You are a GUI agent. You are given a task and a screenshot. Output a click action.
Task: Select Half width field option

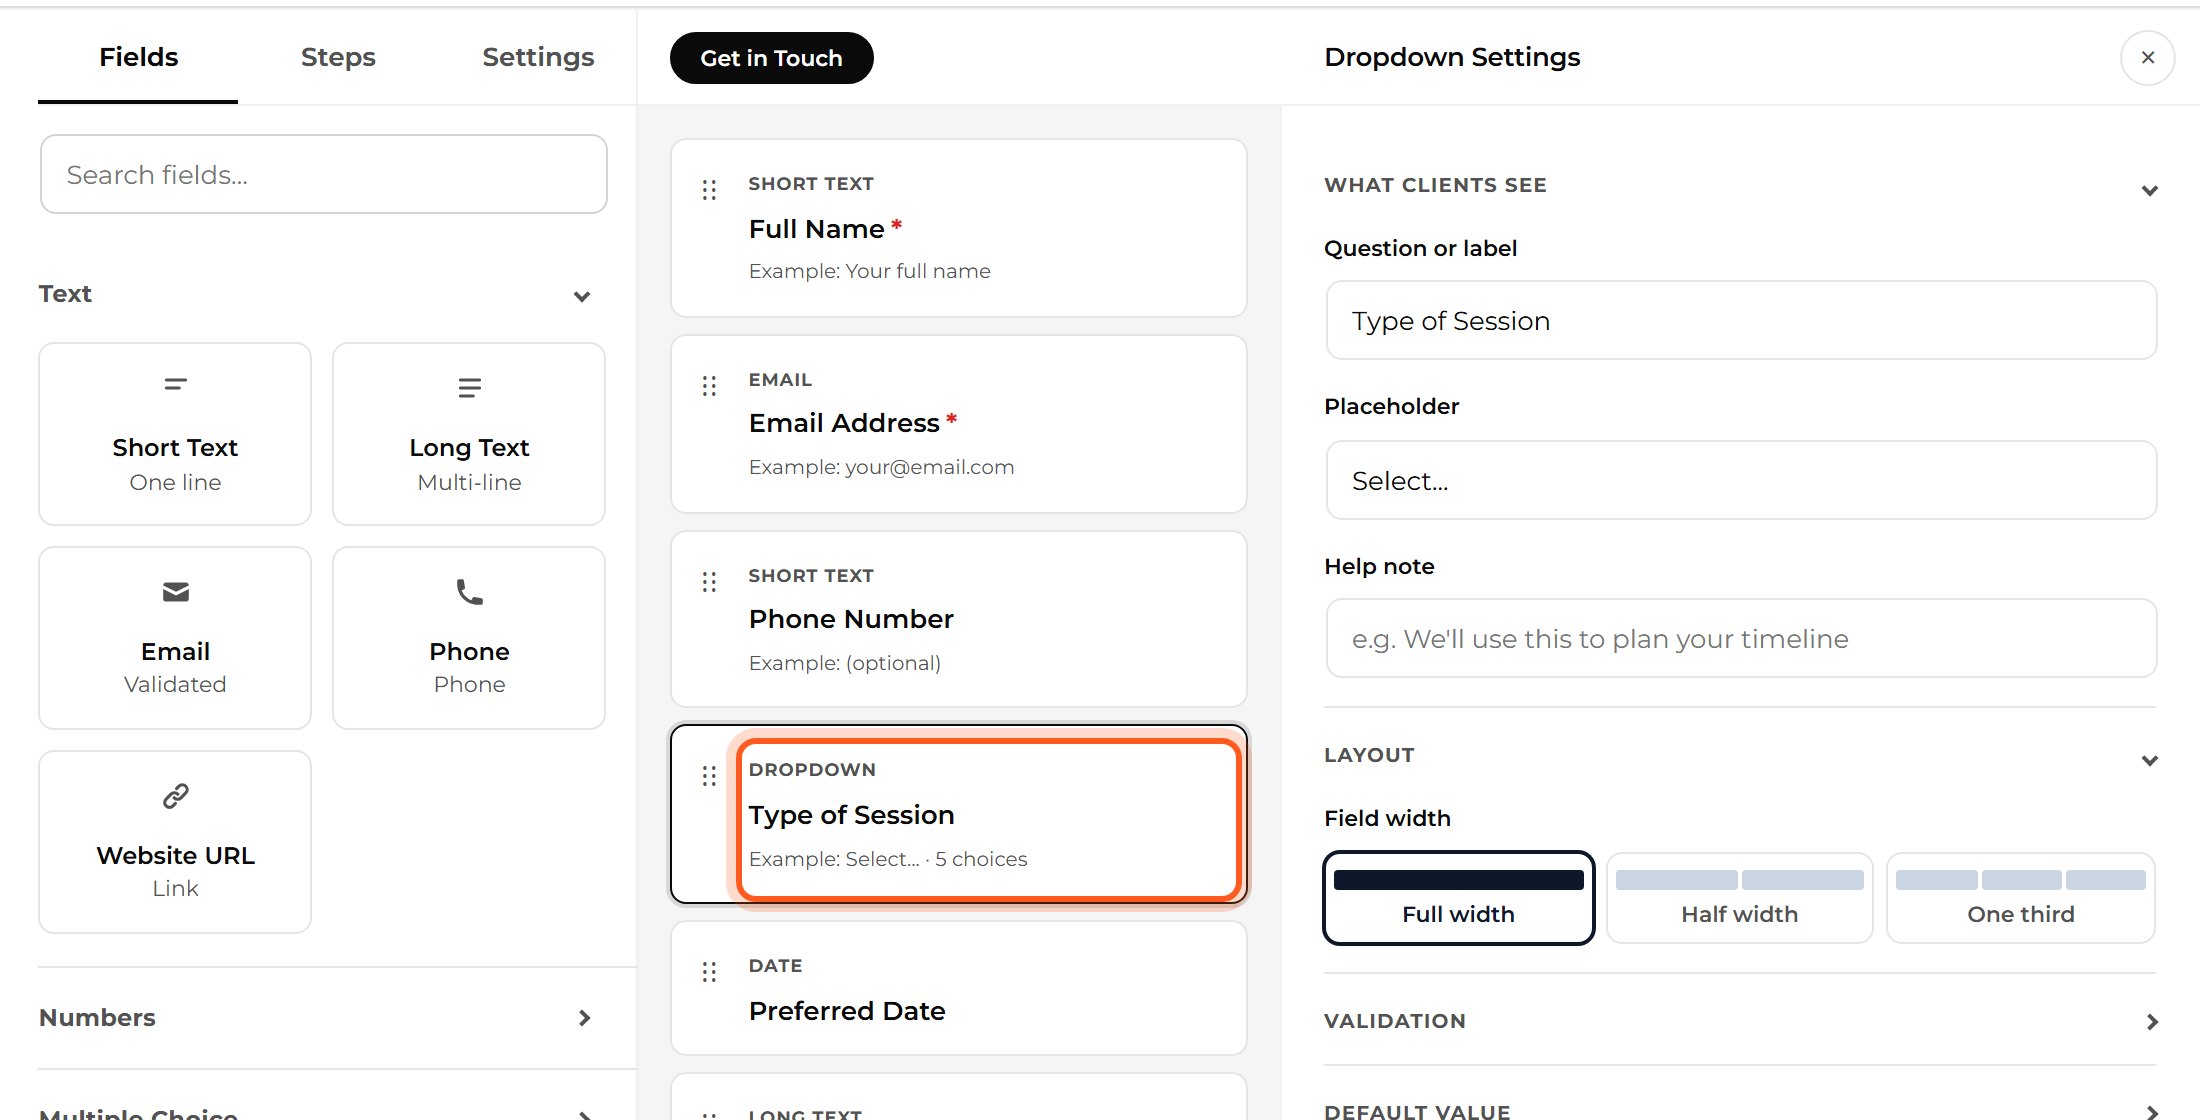point(1739,898)
